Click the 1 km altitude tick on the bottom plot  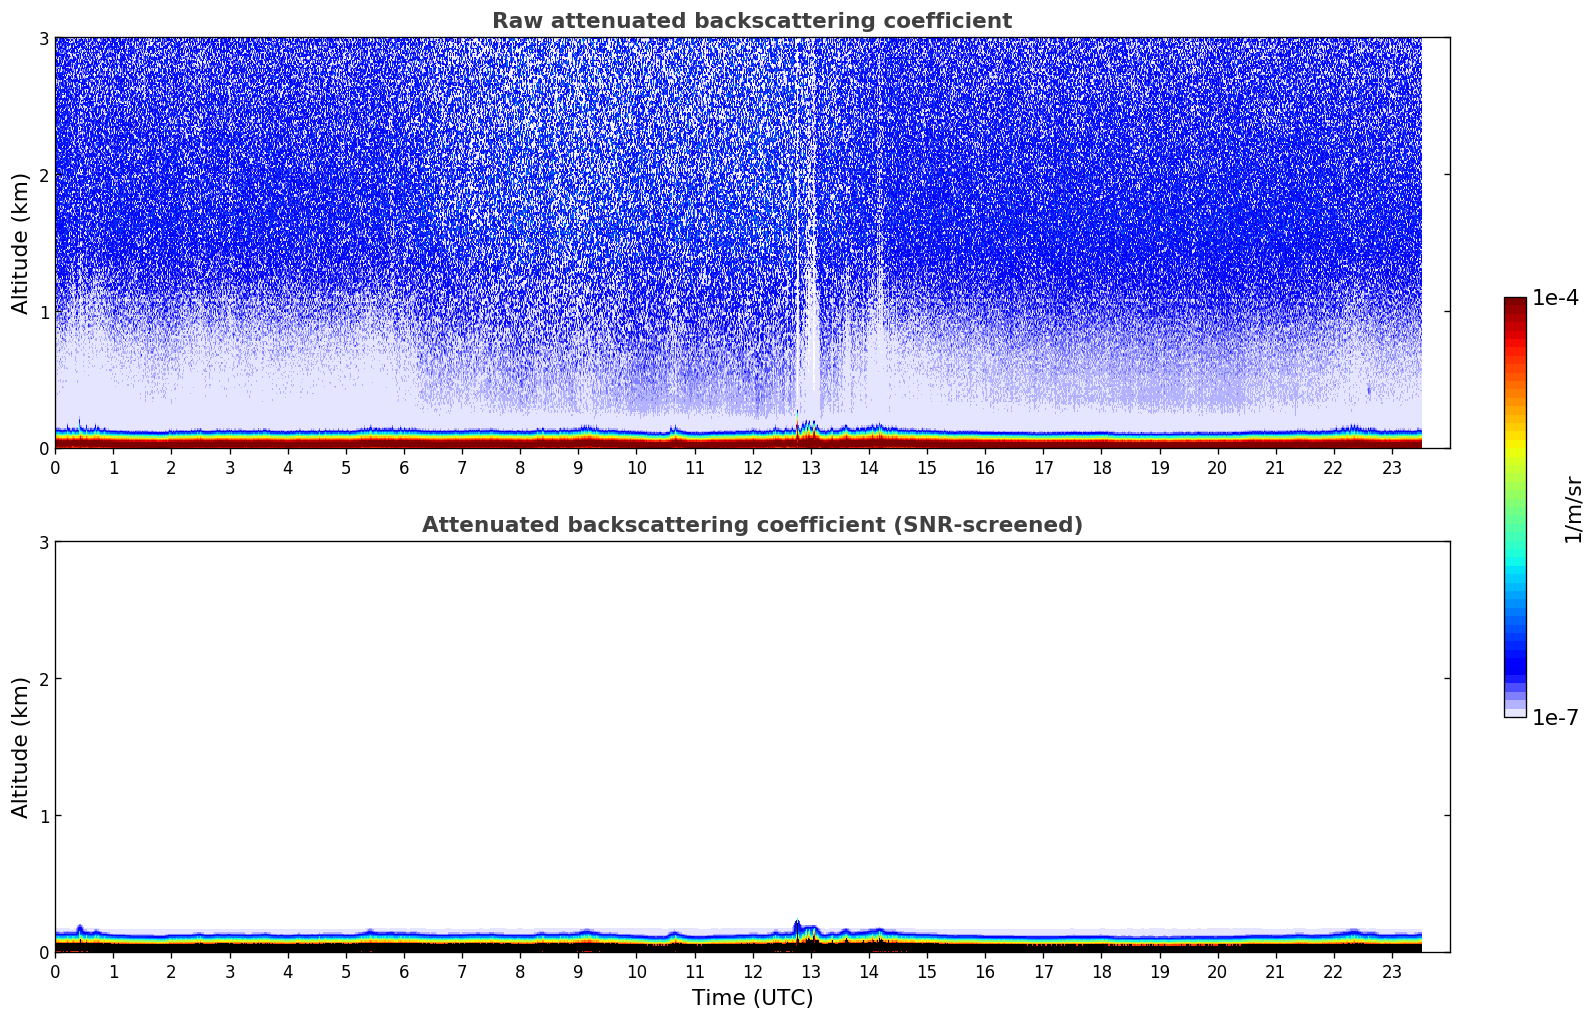[x=44, y=816]
